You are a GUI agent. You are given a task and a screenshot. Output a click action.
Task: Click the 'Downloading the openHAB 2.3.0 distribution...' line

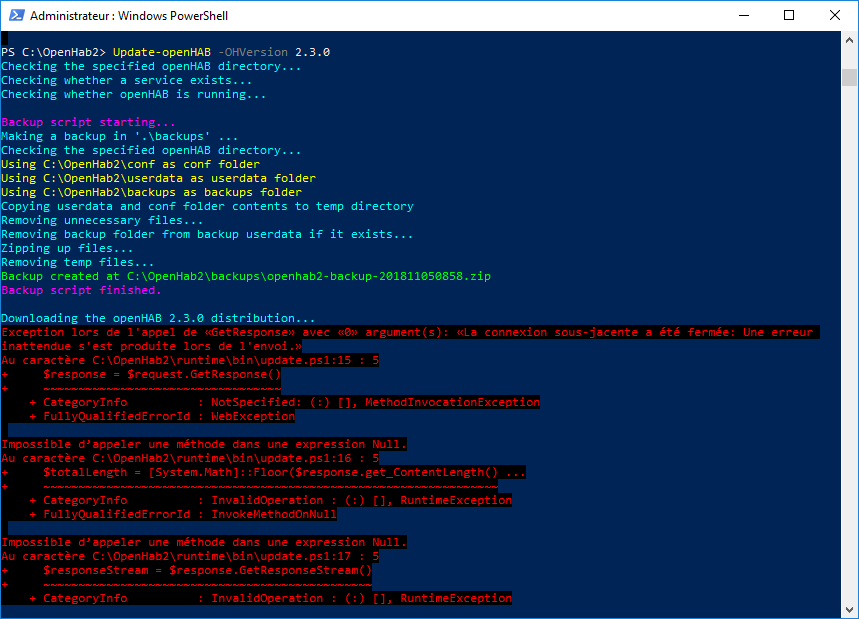coord(158,318)
